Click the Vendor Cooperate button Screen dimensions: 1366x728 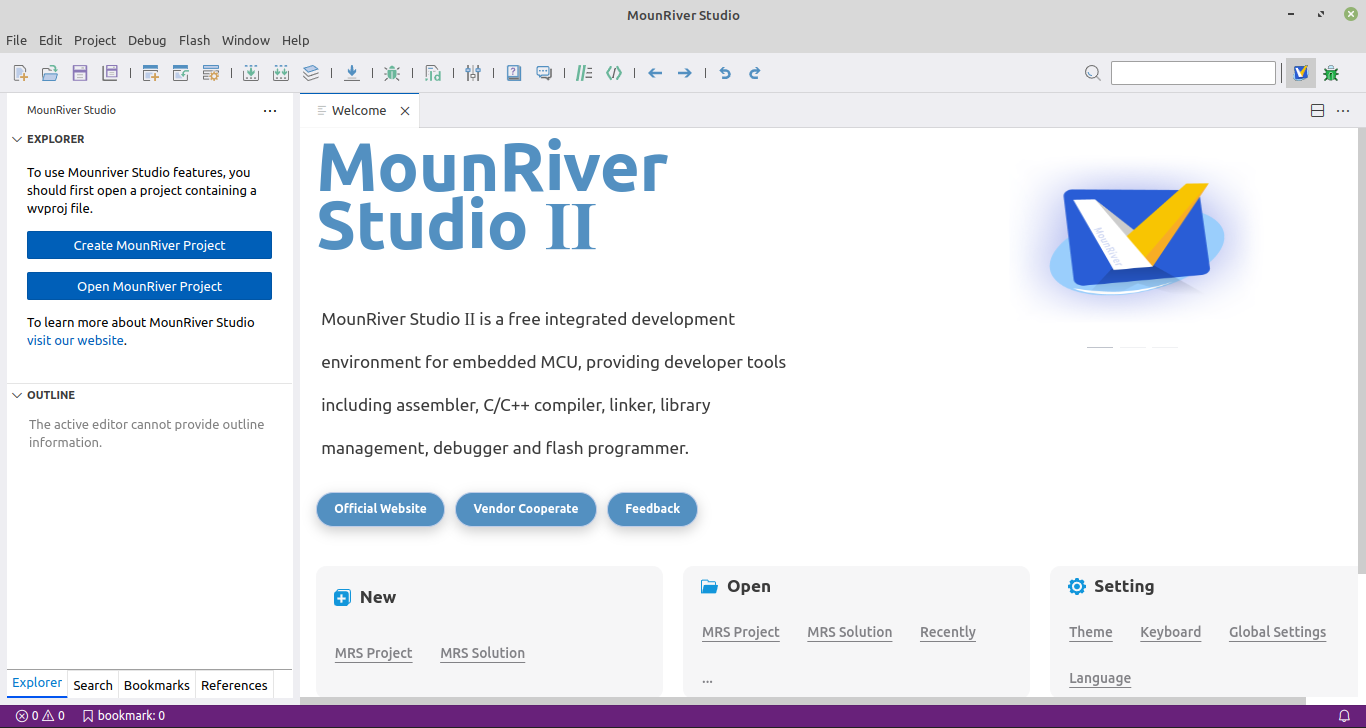(526, 509)
